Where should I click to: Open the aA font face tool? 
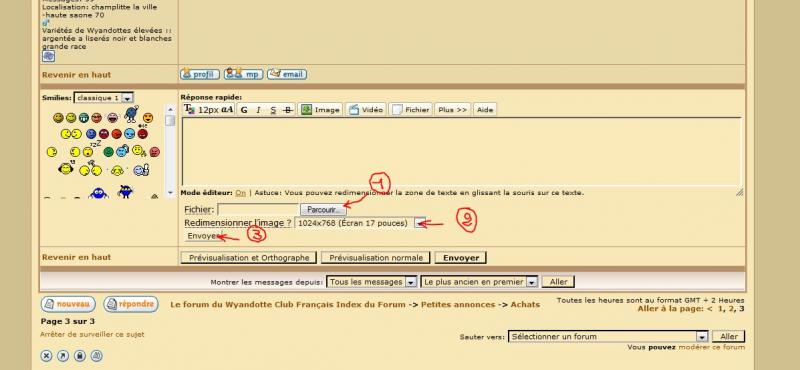[227, 110]
